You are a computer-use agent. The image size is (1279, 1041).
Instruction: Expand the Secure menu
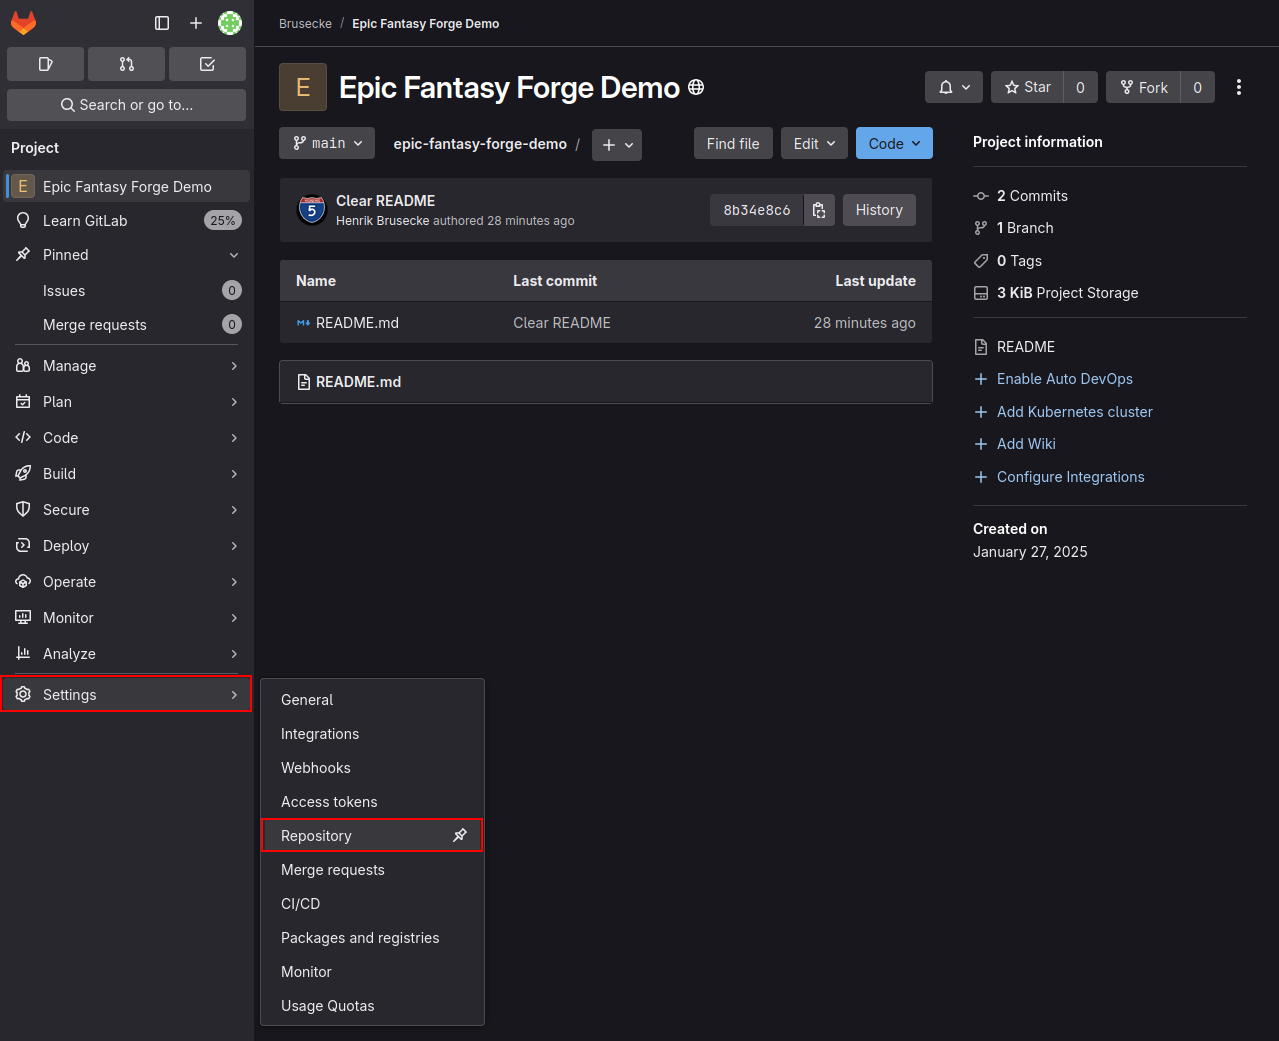pyautogui.click(x=126, y=510)
